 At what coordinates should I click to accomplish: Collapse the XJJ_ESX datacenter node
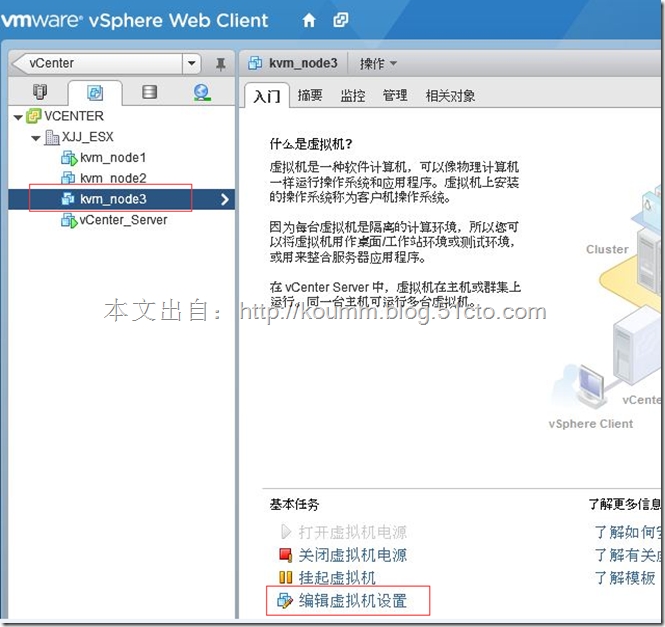tap(36, 138)
